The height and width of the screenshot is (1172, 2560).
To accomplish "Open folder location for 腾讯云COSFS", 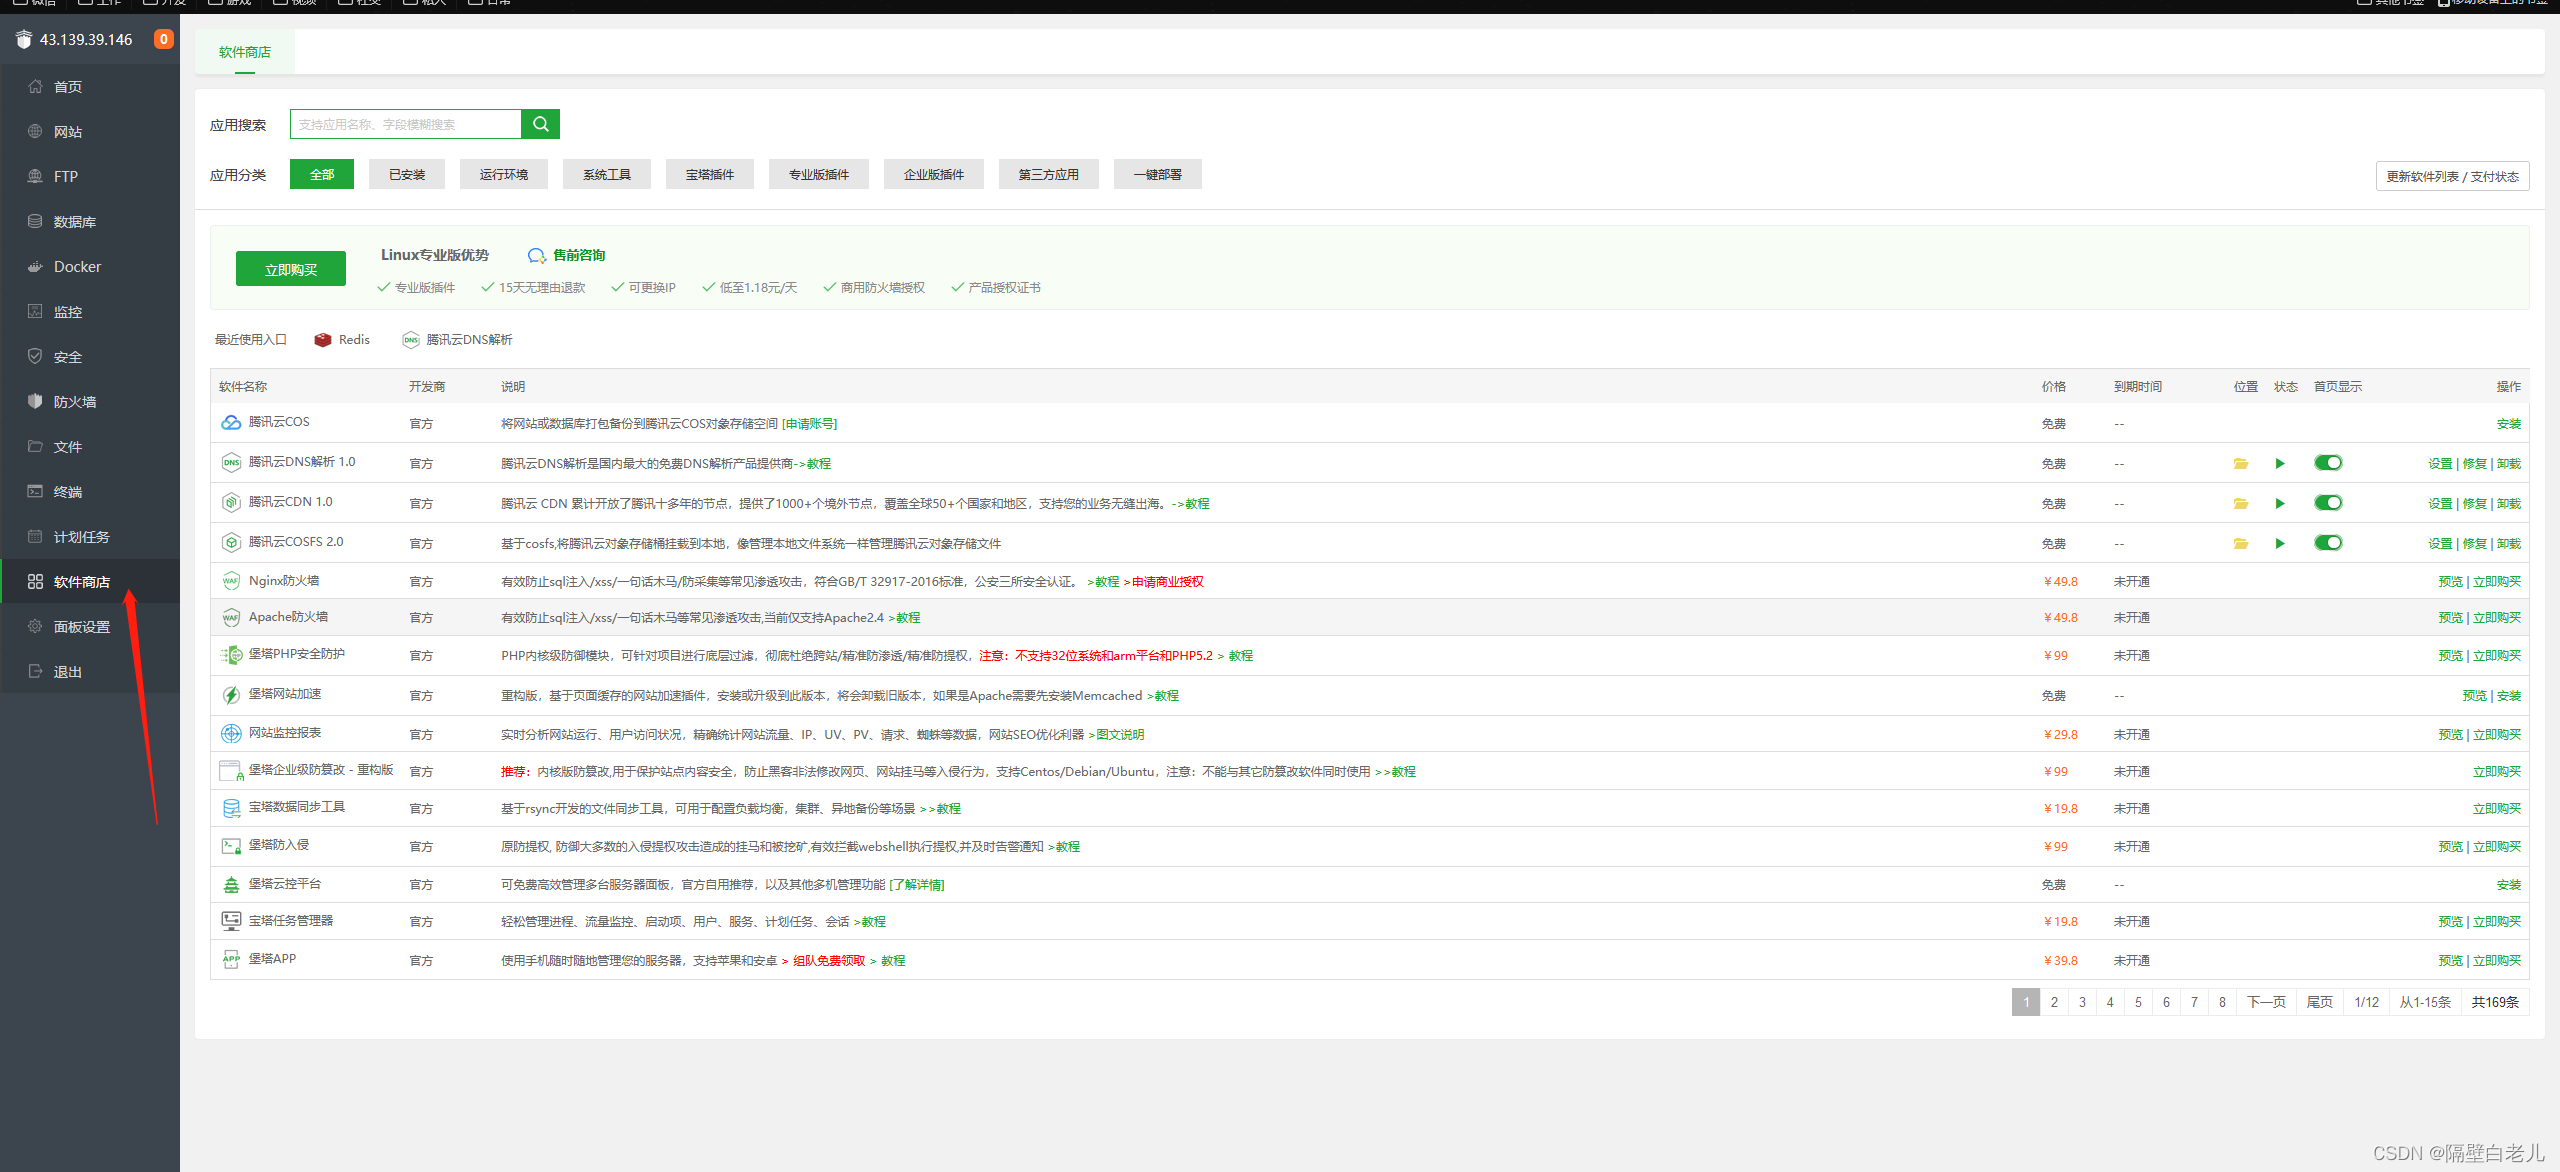I will (2240, 544).
